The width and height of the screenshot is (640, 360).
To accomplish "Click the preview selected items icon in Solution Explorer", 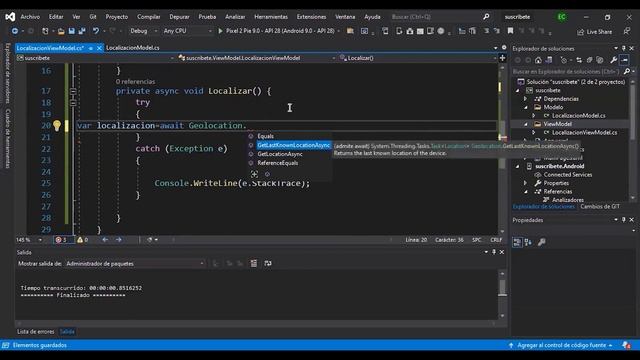I will coord(624,60).
